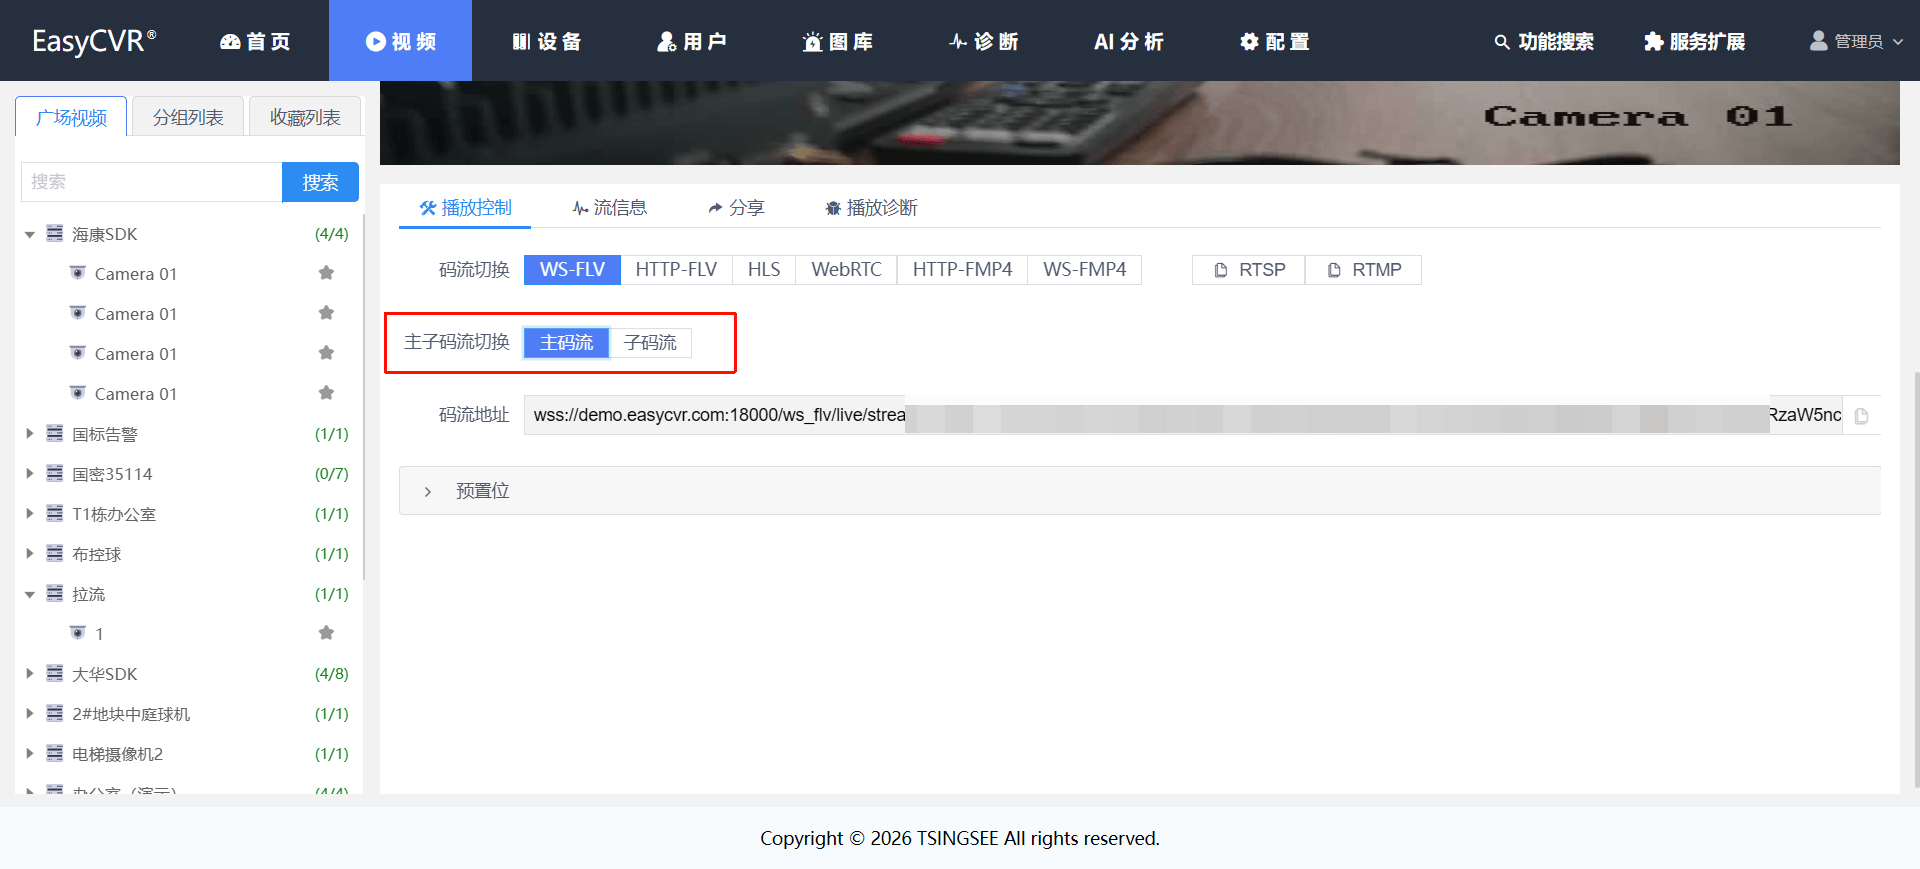The width and height of the screenshot is (1920, 869).
Task: Open the 功能搜索 function search
Action: click(x=1544, y=41)
